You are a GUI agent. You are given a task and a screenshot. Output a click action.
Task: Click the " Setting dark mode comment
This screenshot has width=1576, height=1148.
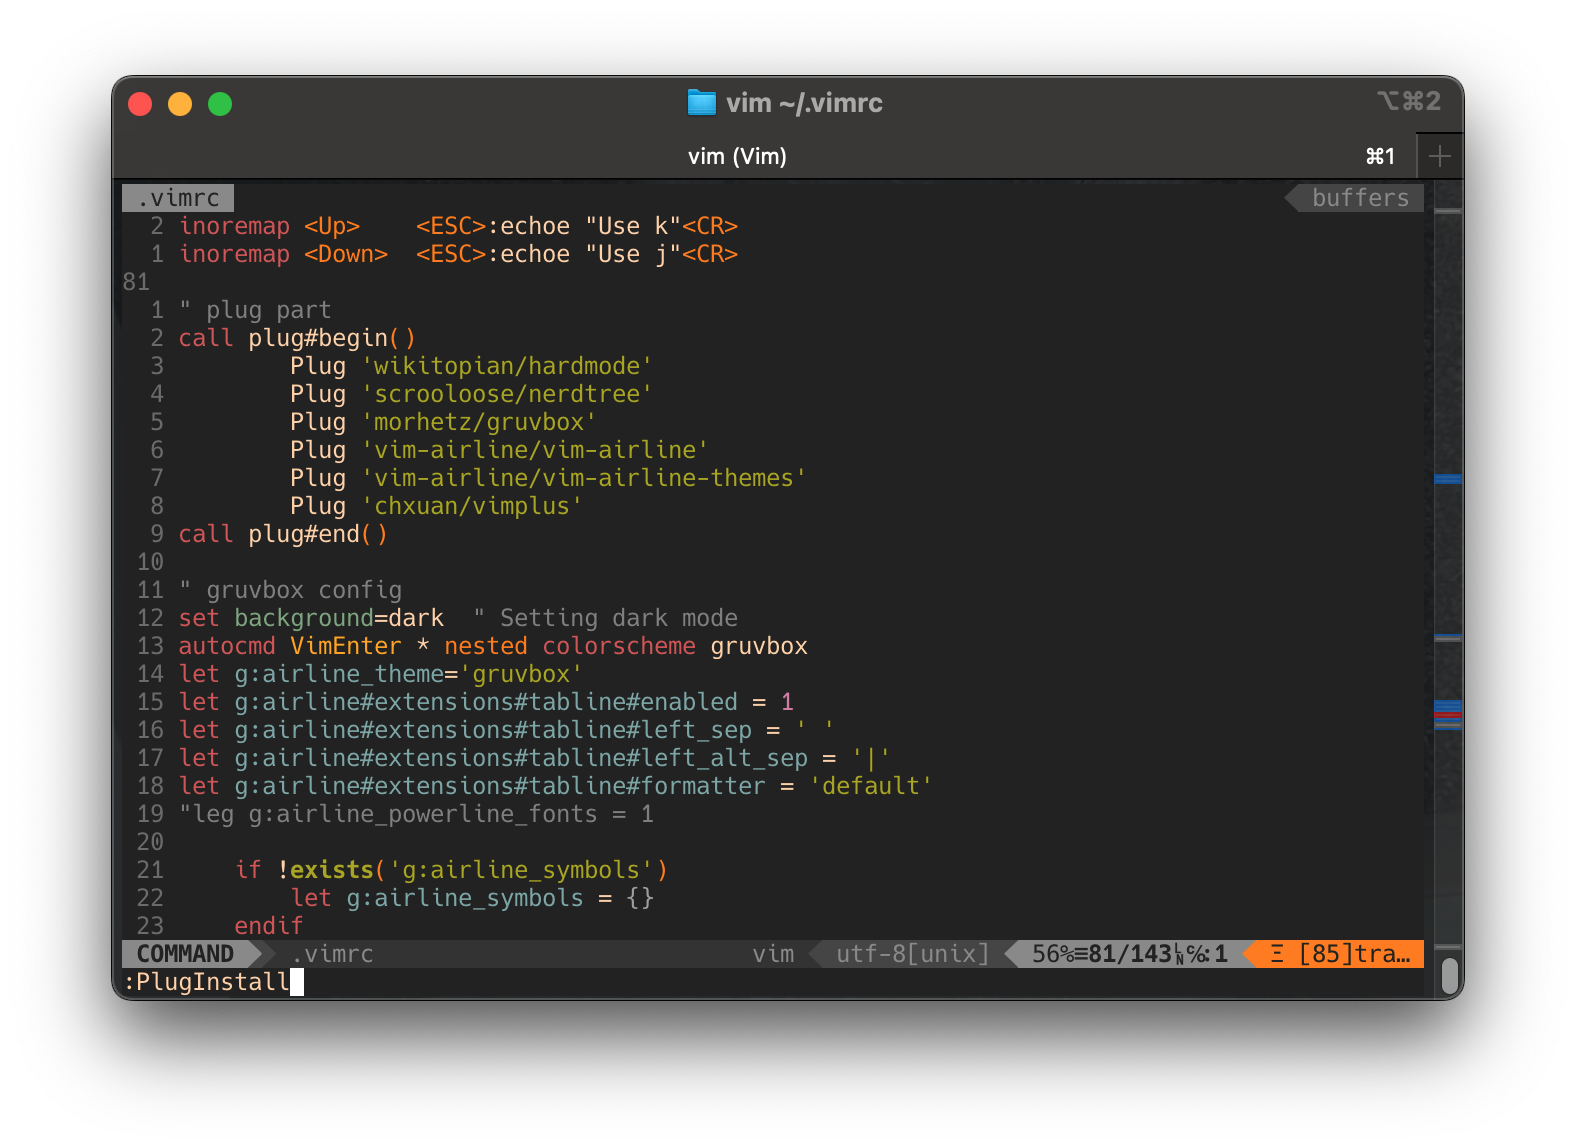tap(605, 618)
